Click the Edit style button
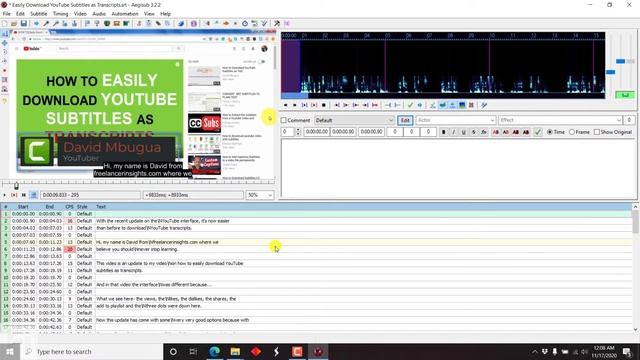Screen dimensions: 640x360 pyautogui.click(x=405, y=120)
